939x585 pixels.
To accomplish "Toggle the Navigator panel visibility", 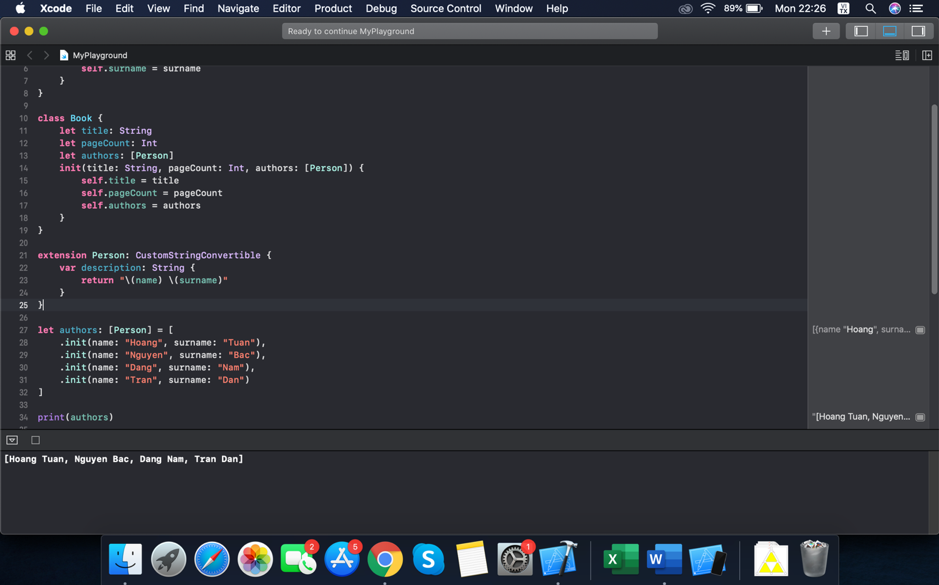I will point(861,31).
